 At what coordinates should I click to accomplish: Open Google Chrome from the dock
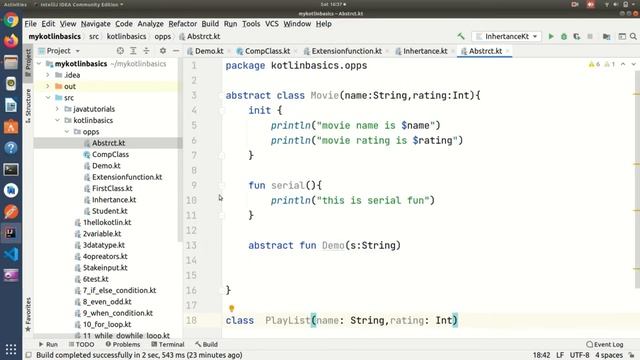[11, 20]
